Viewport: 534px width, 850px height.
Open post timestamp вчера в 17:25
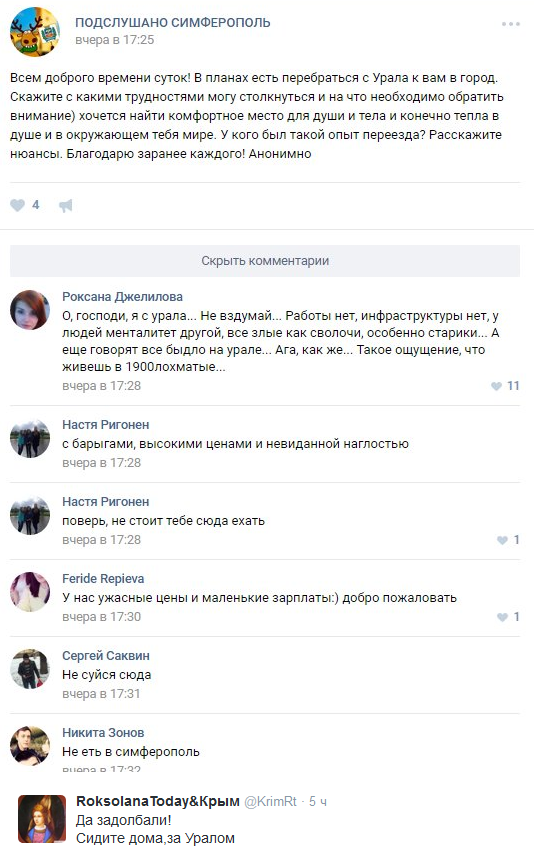pyautogui.click(x=114, y=40)
